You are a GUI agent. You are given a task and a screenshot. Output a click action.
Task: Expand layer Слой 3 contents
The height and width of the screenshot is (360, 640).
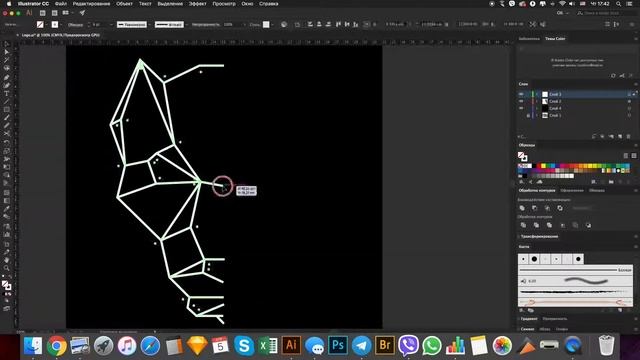coord(537,94)
